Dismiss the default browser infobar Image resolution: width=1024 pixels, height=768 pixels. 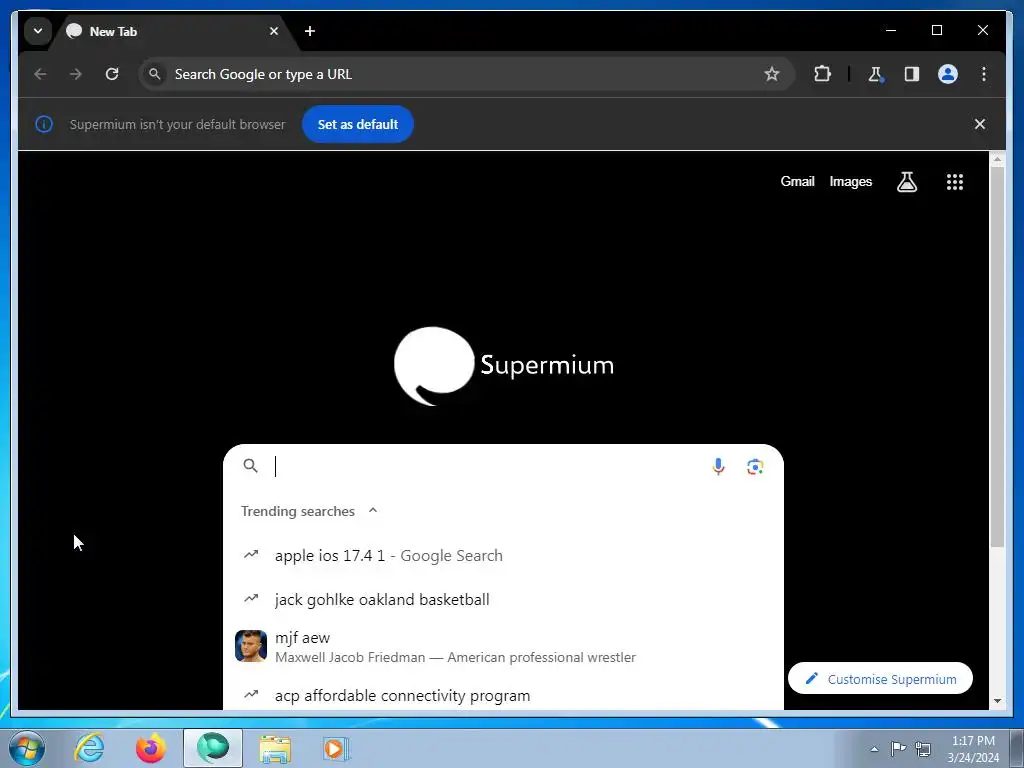click(980, 124)
